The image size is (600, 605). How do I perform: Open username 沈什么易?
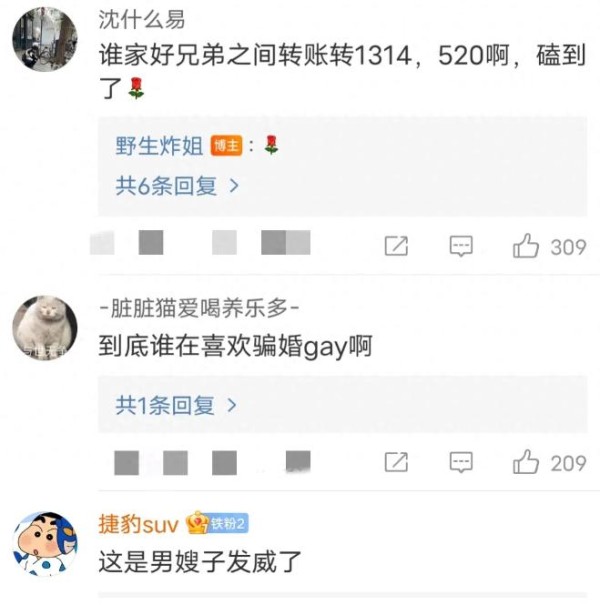click(142, 19)
